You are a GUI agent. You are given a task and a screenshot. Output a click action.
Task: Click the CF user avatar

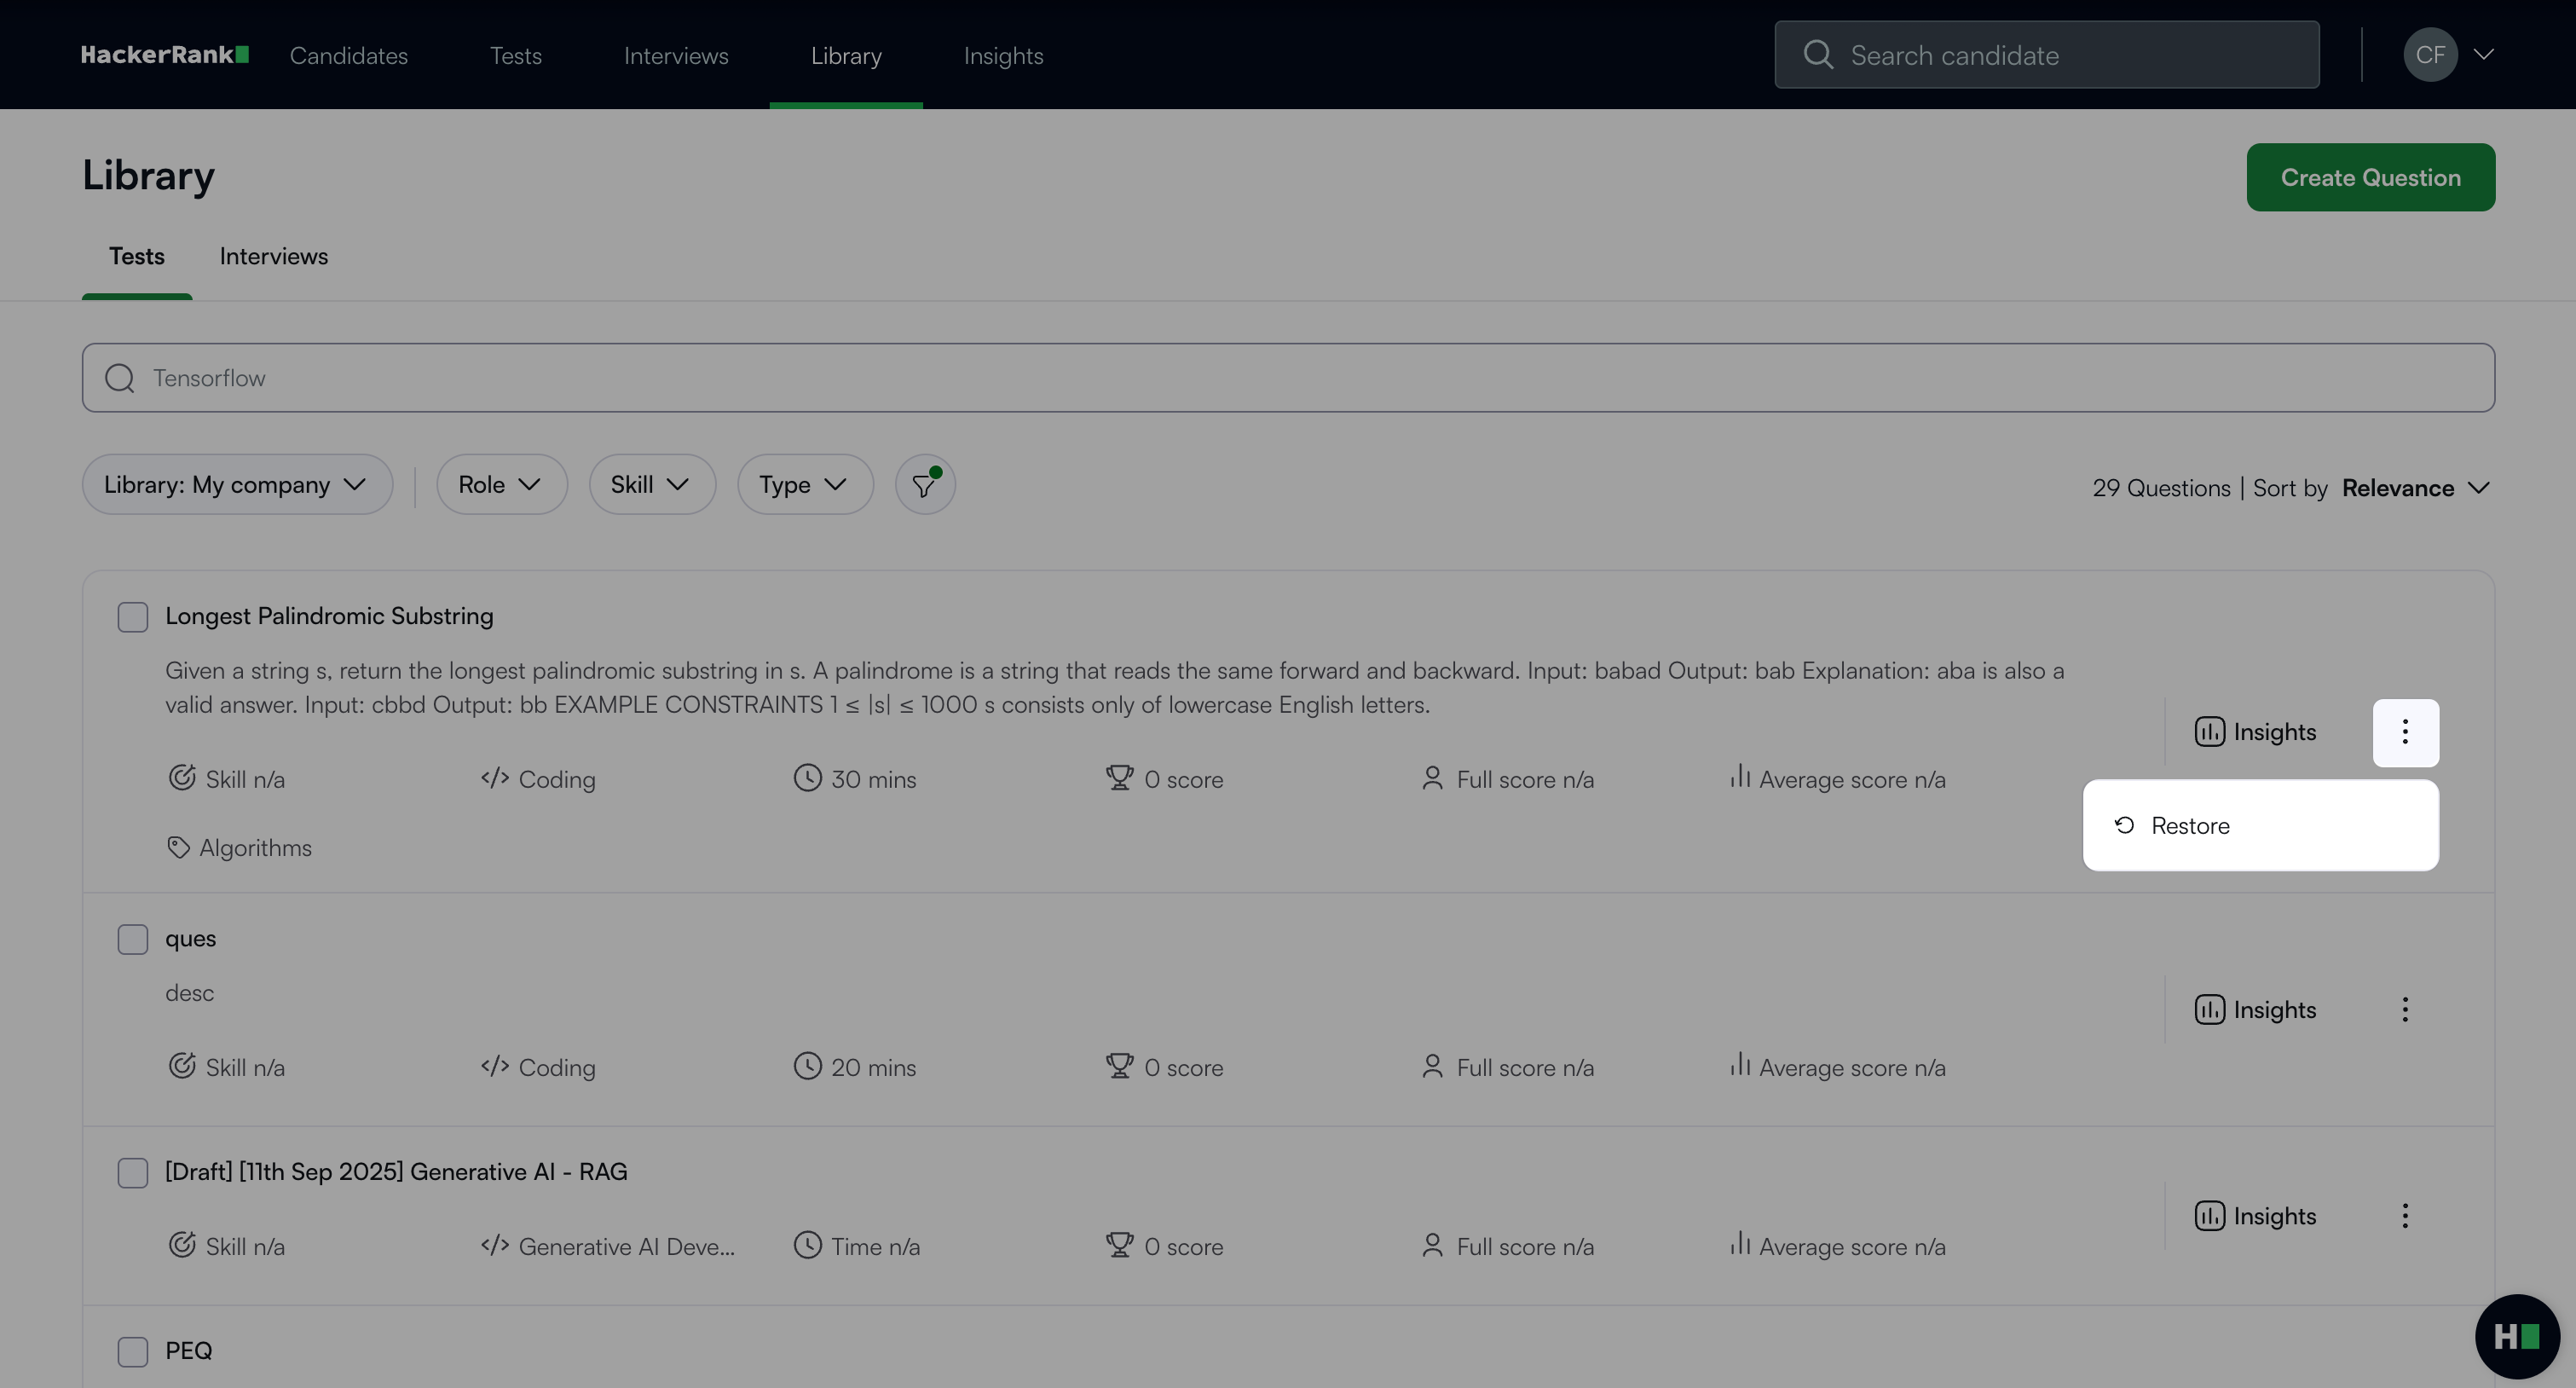[2430, 55]
